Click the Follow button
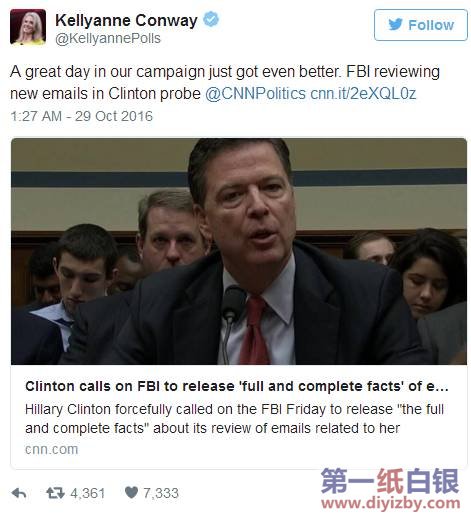The image size is (471, 517). click(421, 25)
